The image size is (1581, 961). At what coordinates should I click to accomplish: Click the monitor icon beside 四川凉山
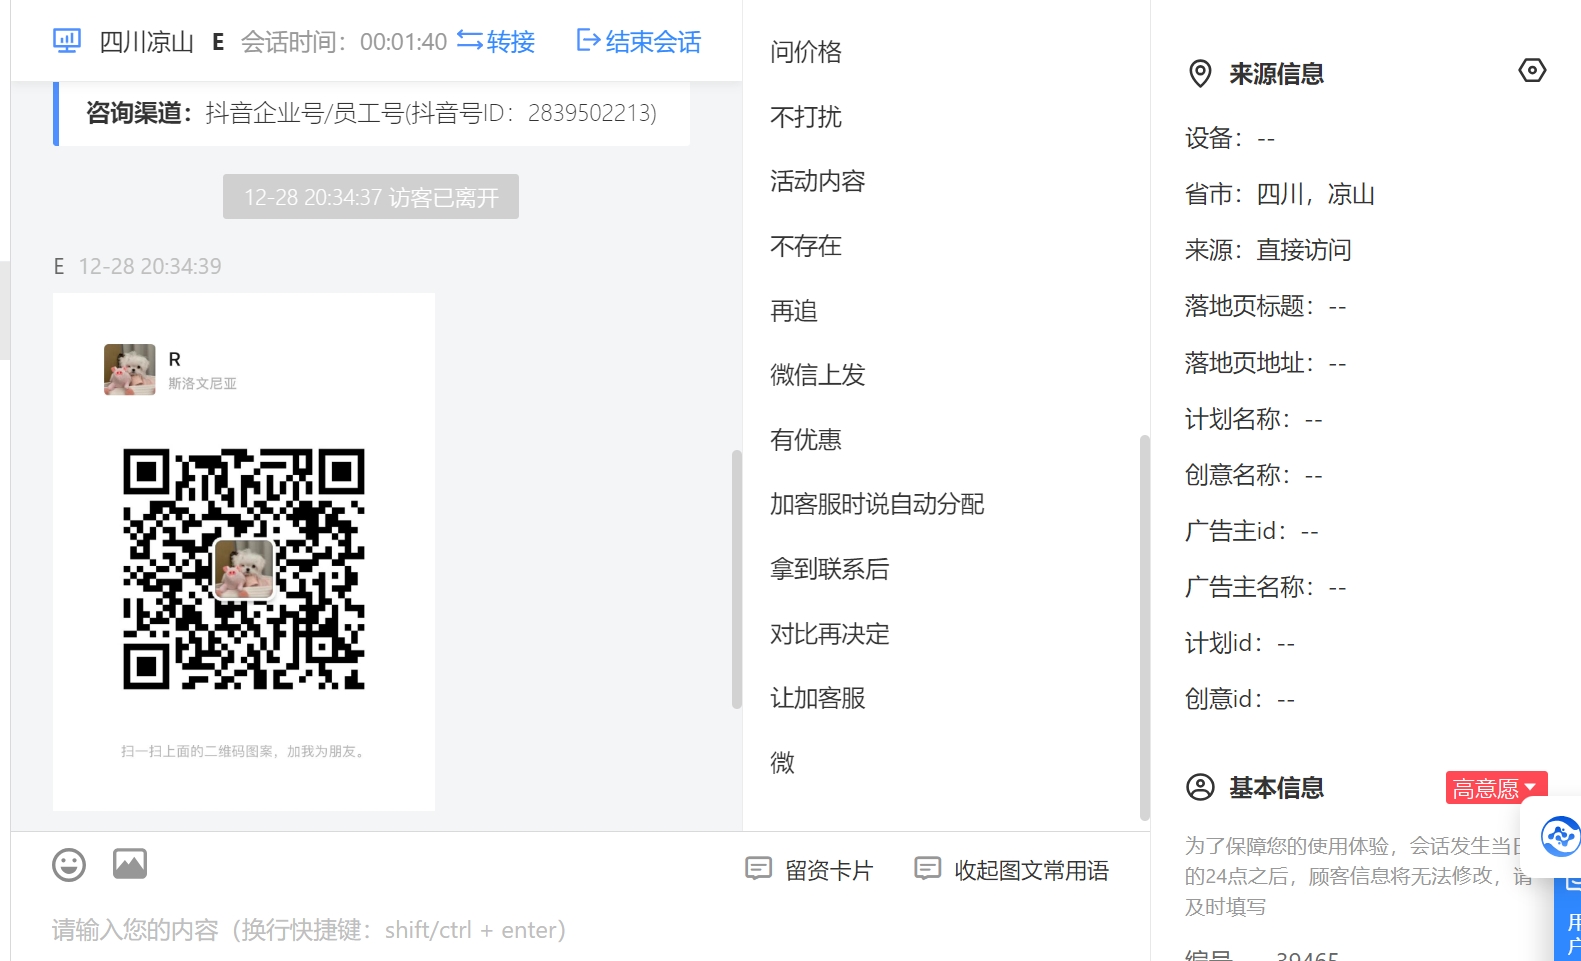pos(67,41)
